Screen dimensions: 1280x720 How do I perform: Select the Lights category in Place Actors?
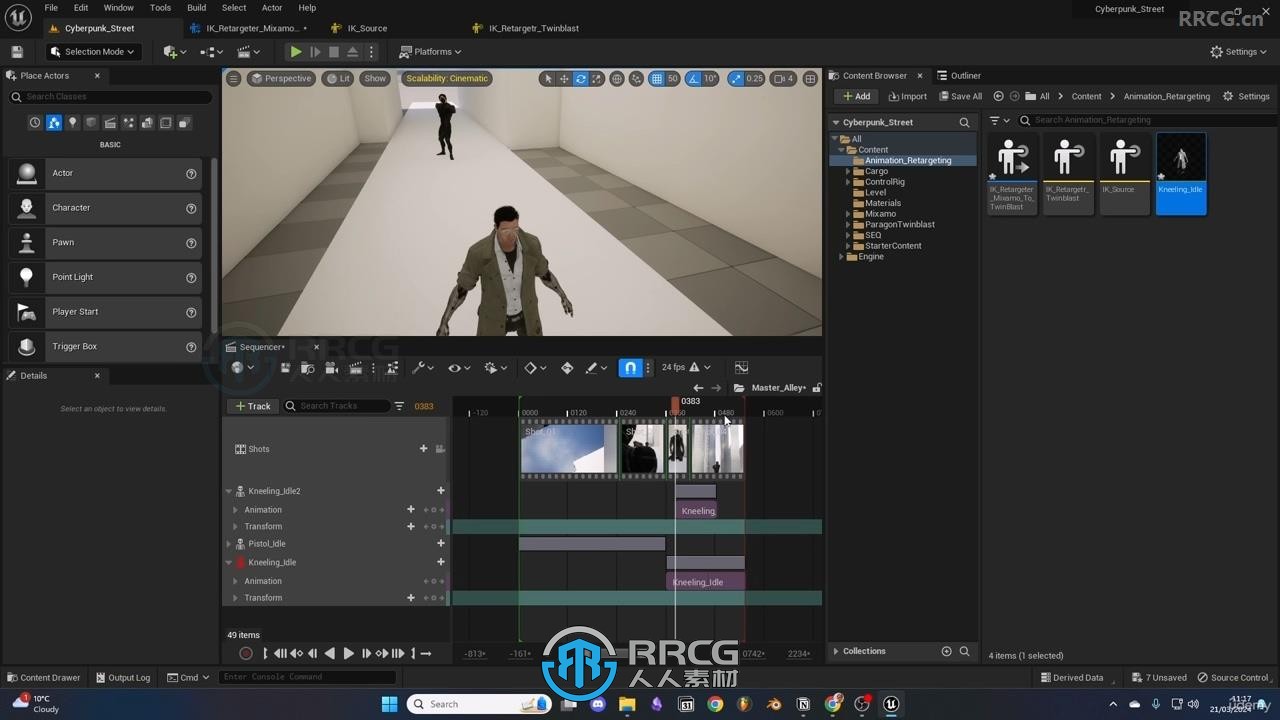(x=72, y=123)
